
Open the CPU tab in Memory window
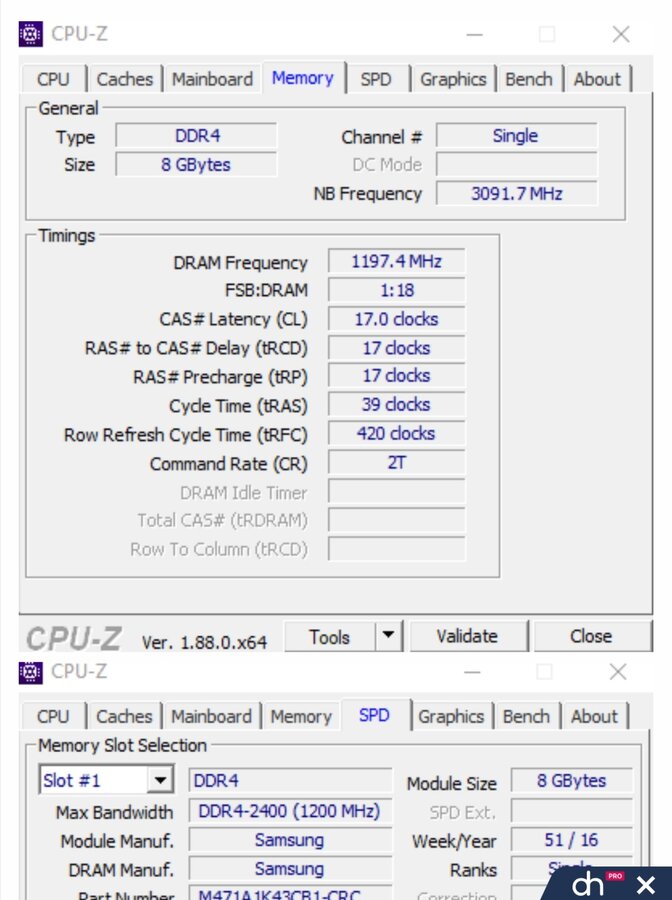click(53, 79)
